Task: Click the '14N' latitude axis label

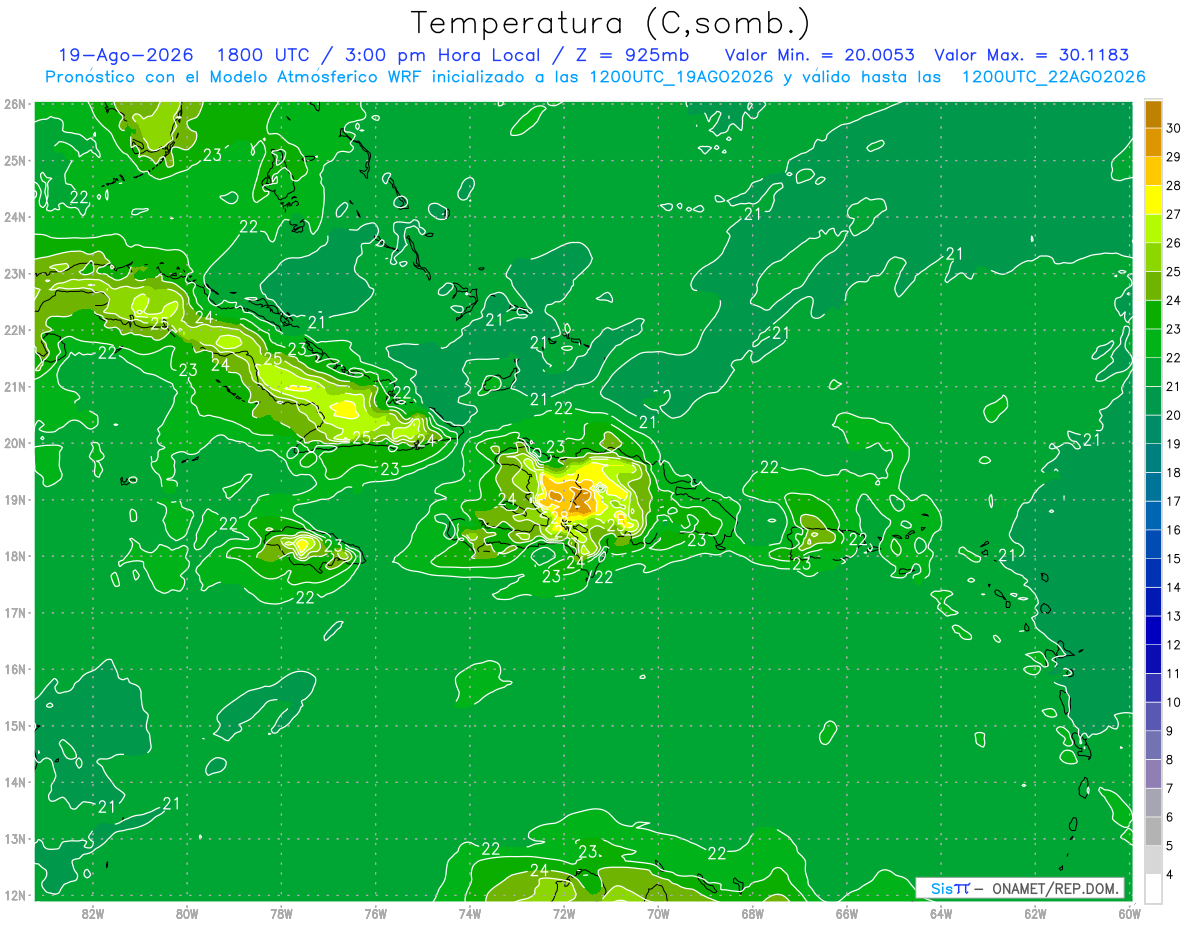Action: (16, 782)
